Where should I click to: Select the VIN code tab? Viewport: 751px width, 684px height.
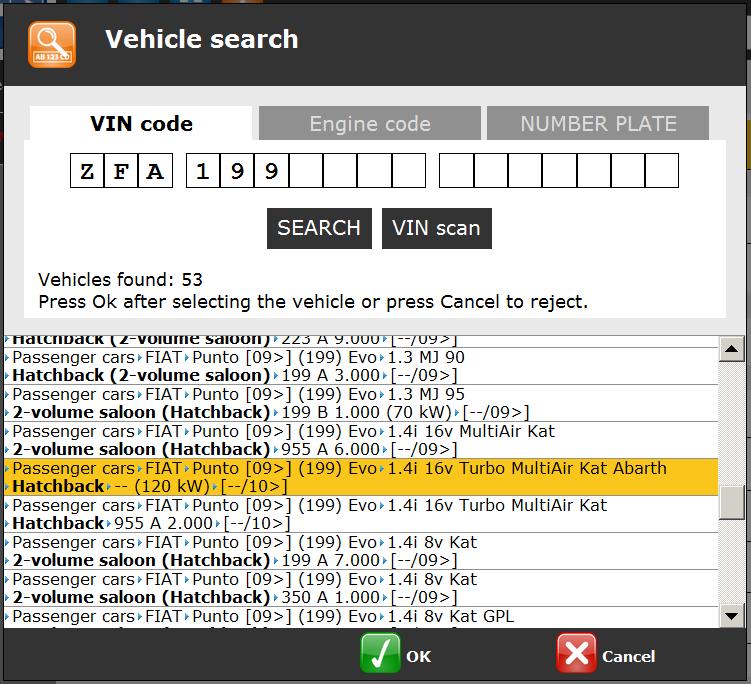click(x=141, y=123)
